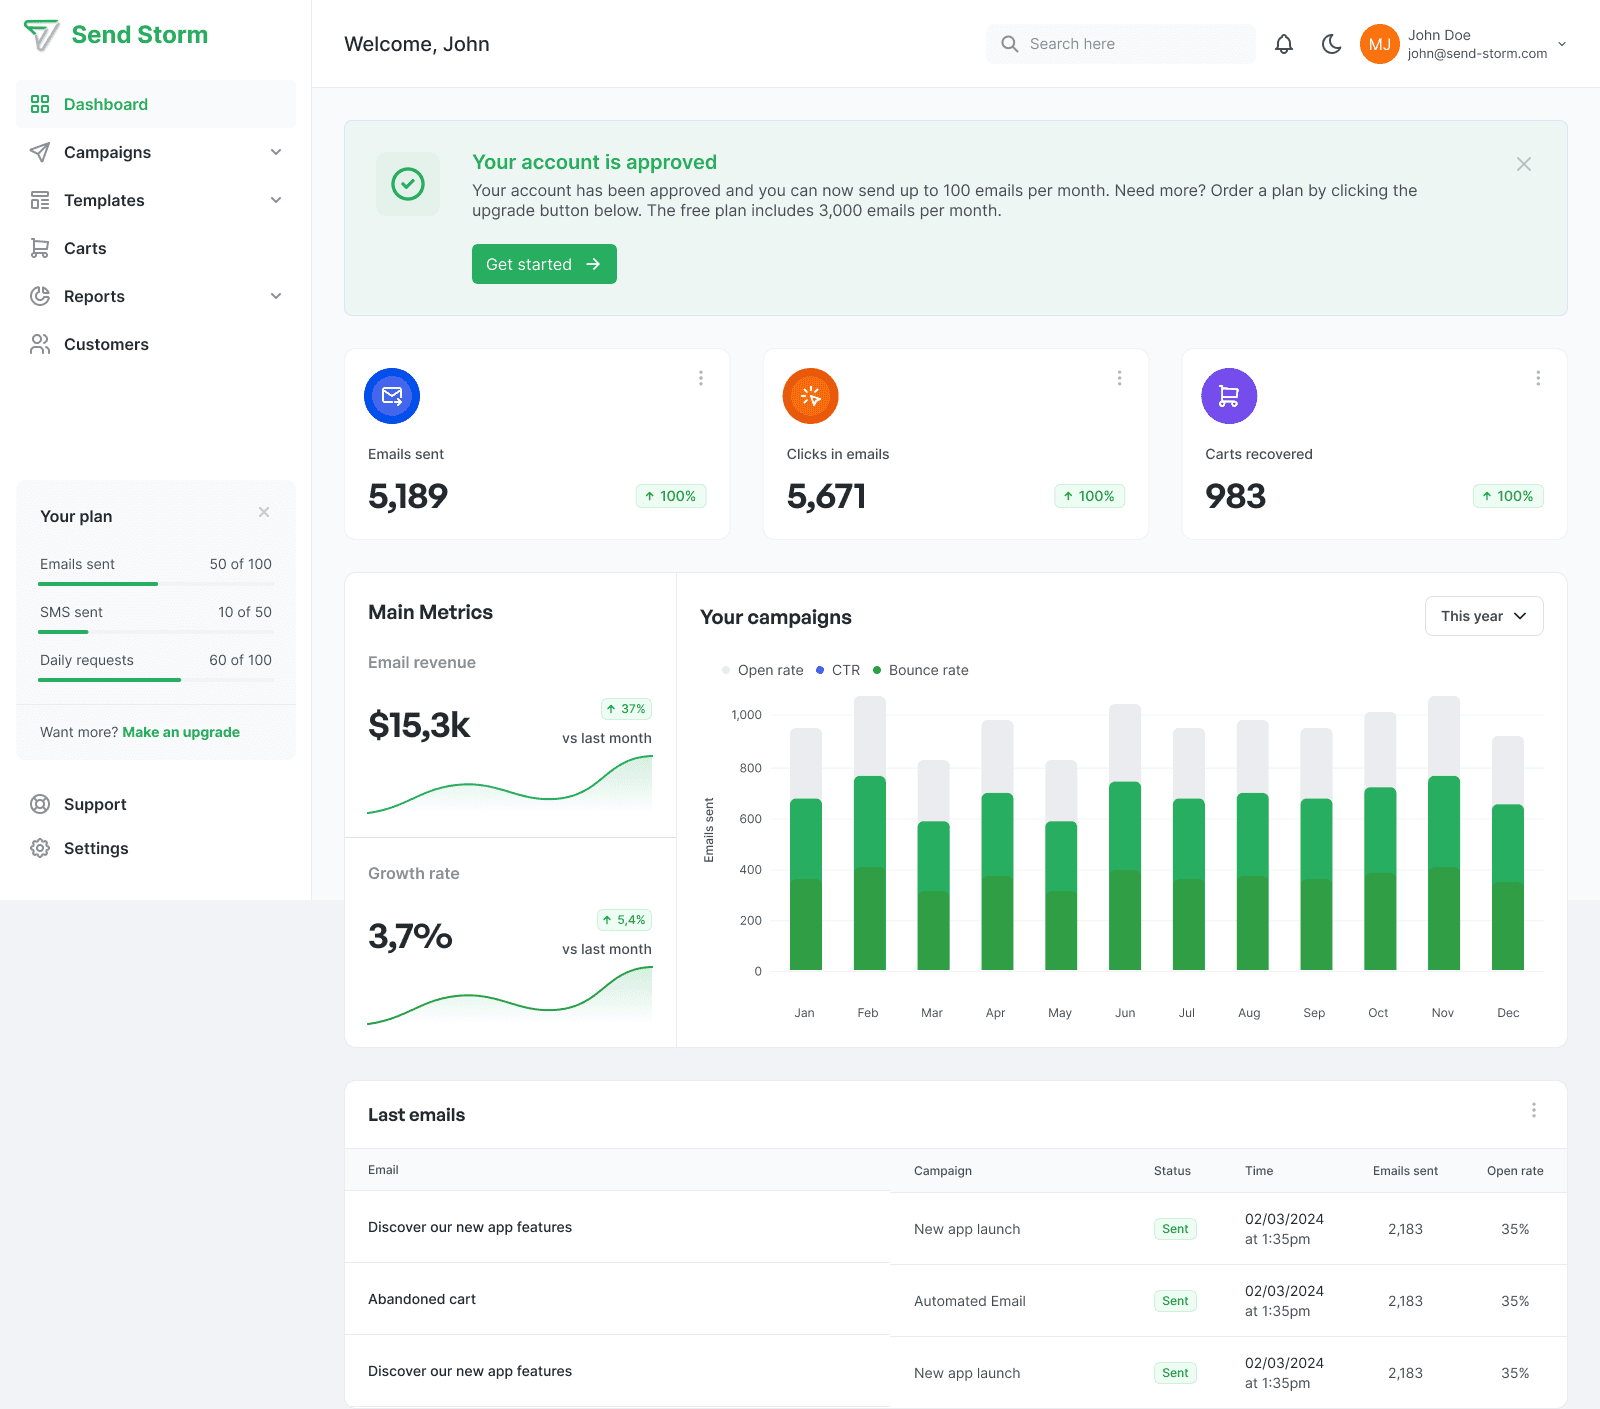This screenshot has height=1409, width=1600.
Task: Toggle the Bounce rate legend item
Action: coord(921,670)
